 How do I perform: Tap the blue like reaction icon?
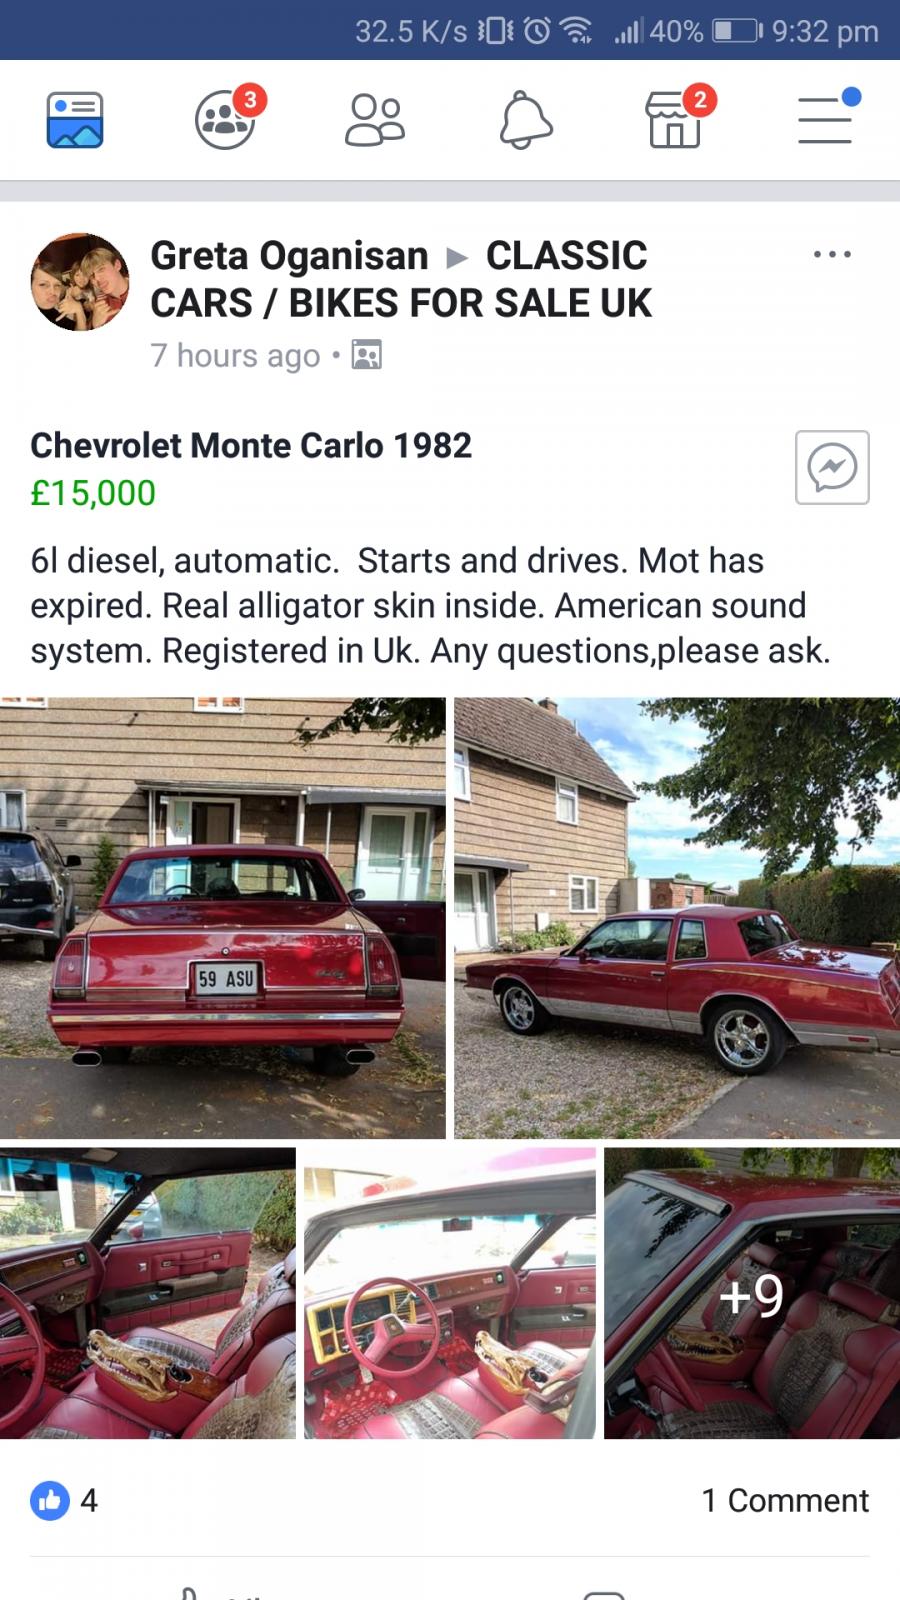coord(50,1500)
